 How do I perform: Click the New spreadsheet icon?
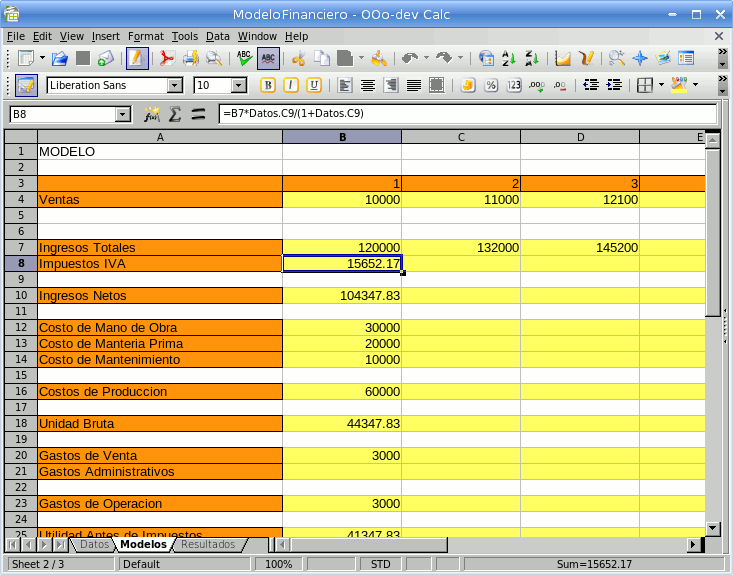[26, 58]
